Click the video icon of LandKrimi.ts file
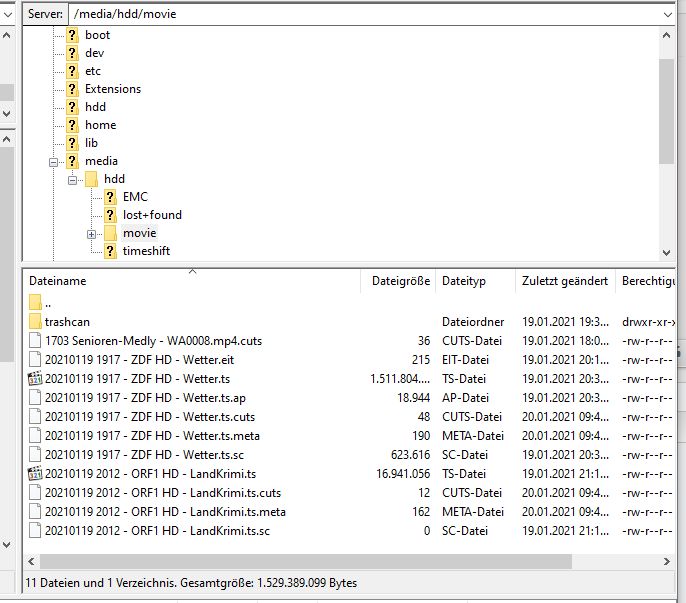Image resolution: width=686 pixels, height=603 pixels. (37, 473)
